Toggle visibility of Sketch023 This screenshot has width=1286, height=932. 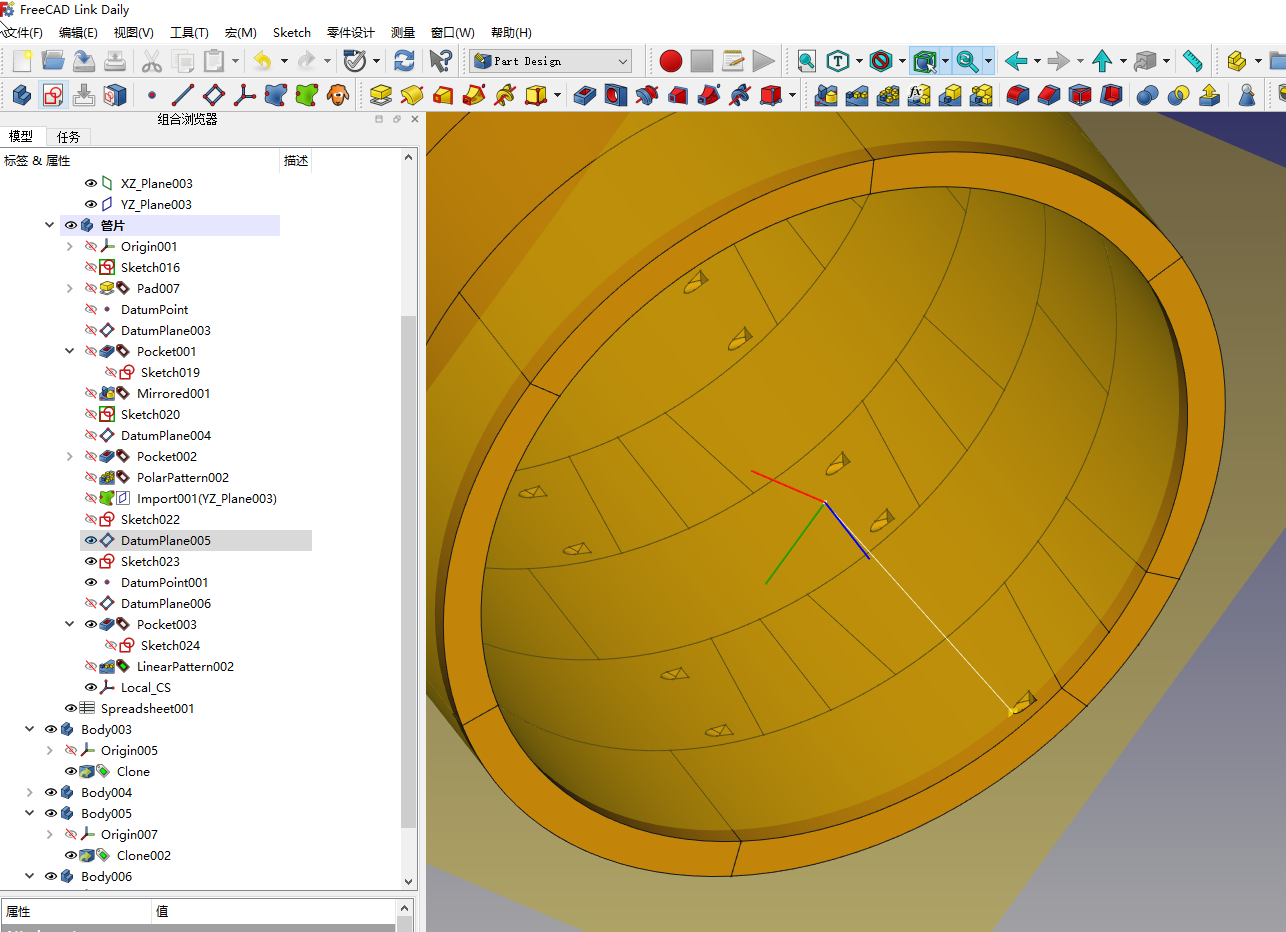pyautogui.click(x=91, y=561)
